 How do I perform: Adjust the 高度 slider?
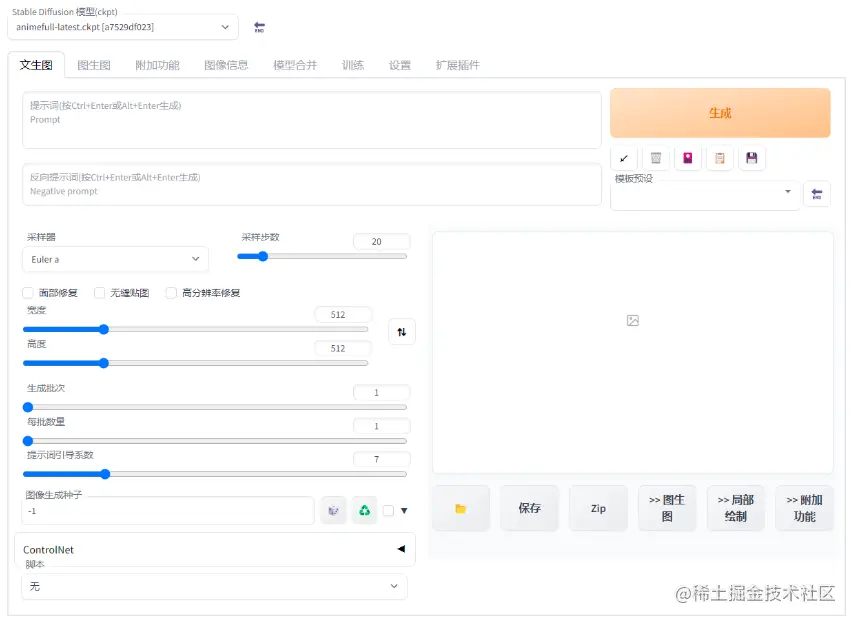(x=196, y=363)
